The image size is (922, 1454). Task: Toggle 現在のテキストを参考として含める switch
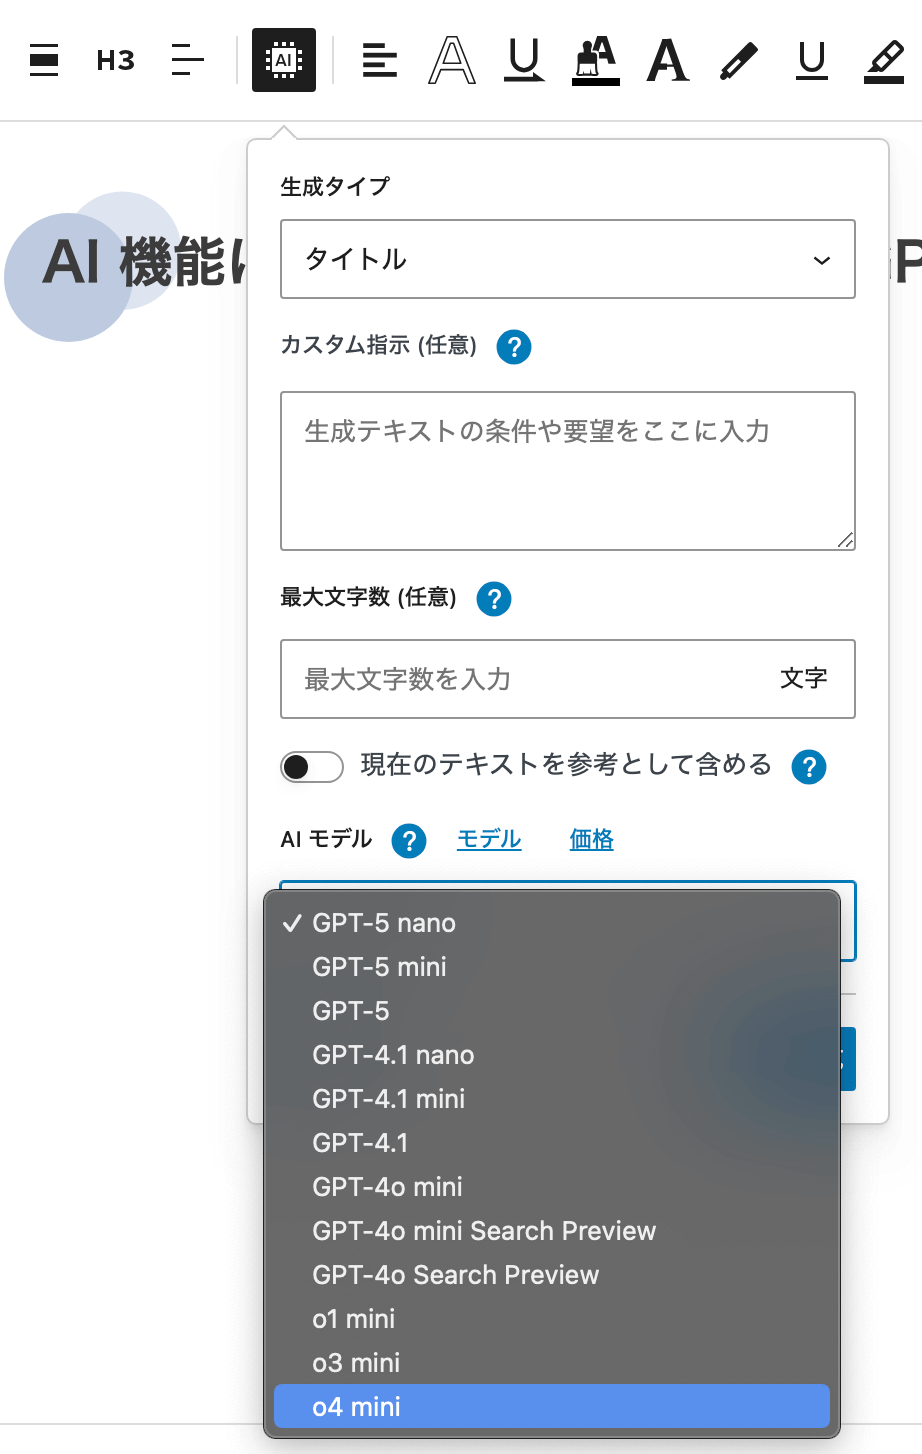click(x=312, y=767)
